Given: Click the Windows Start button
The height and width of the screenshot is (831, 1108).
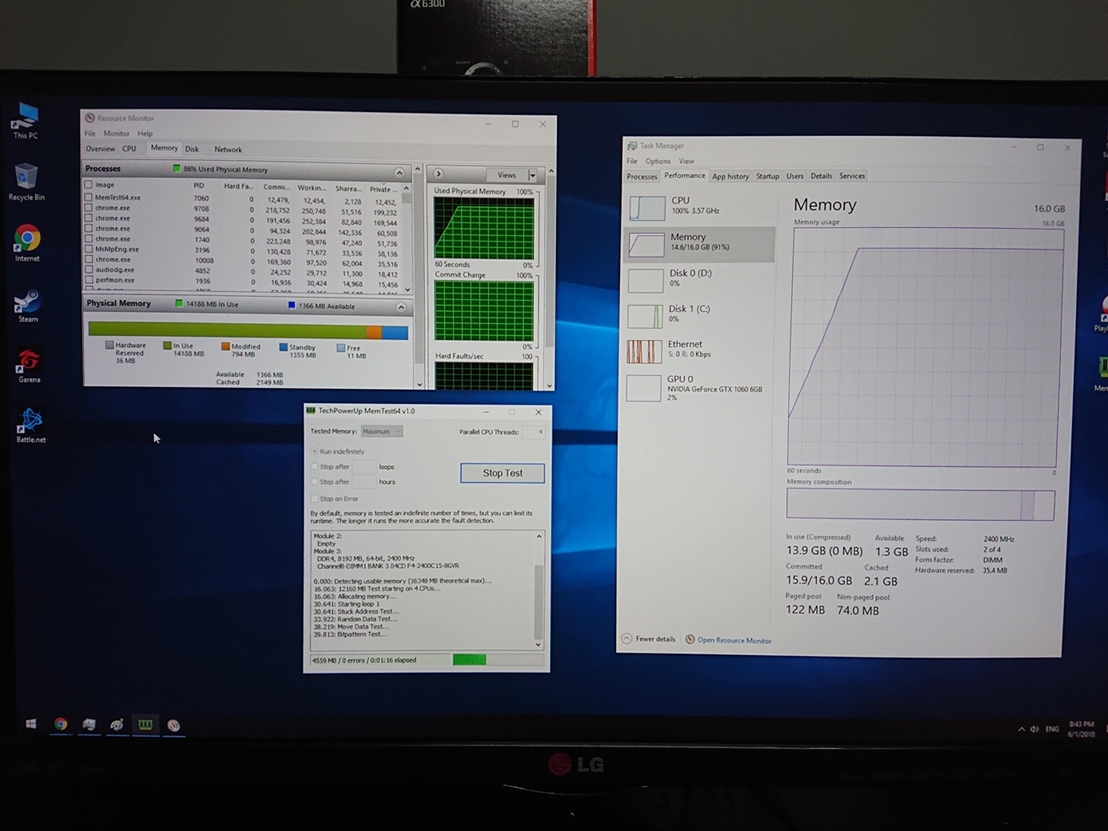Looking at the screenshot, I should tap(31, 724).
